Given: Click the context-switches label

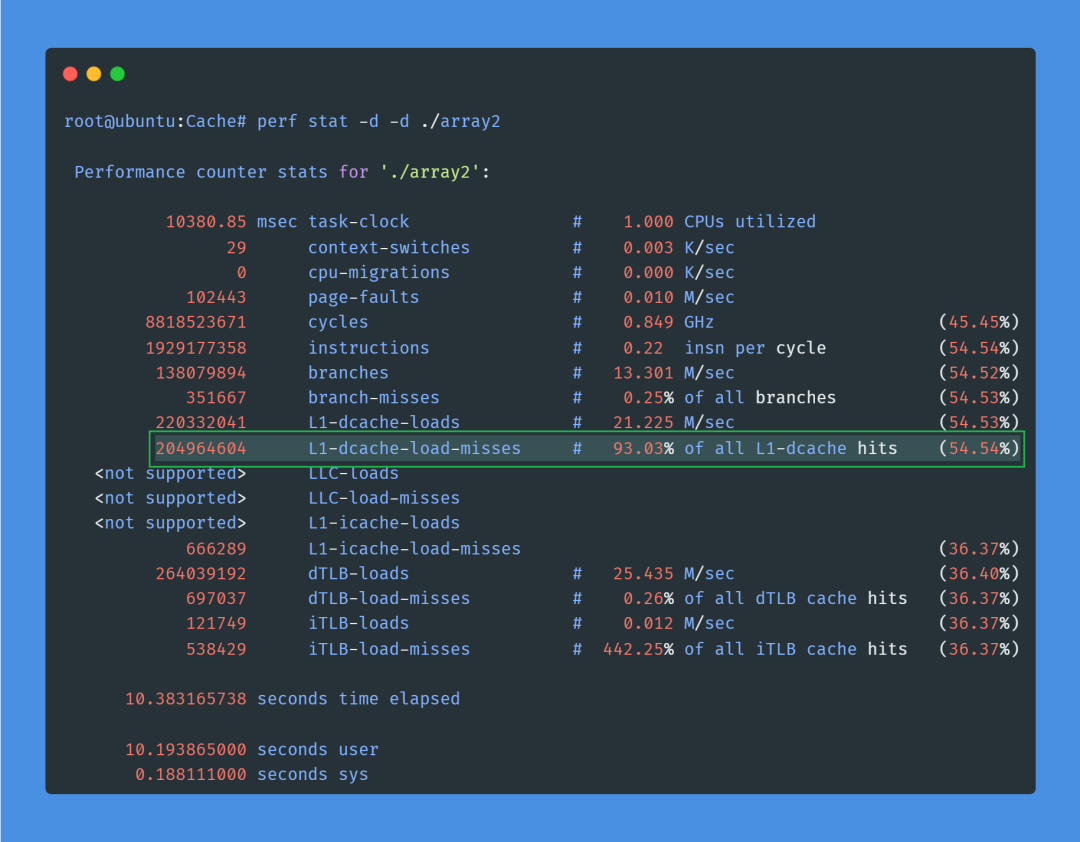Looking at the screenshot, I should (388, 247).
